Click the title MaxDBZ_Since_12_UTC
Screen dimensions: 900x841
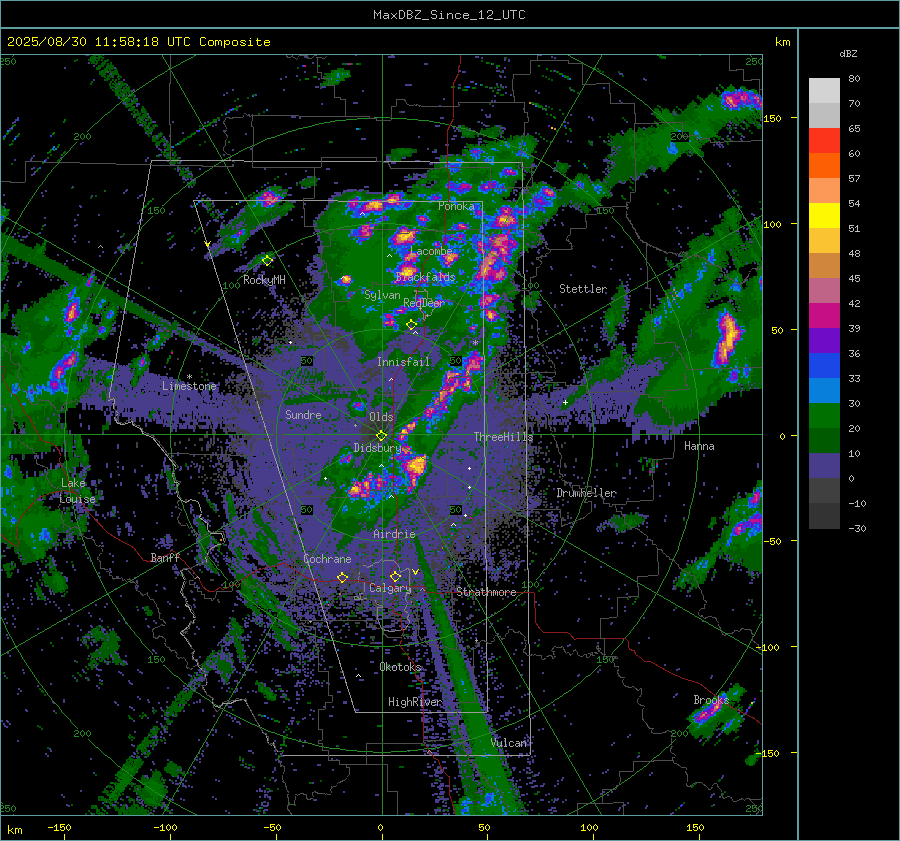449,15
